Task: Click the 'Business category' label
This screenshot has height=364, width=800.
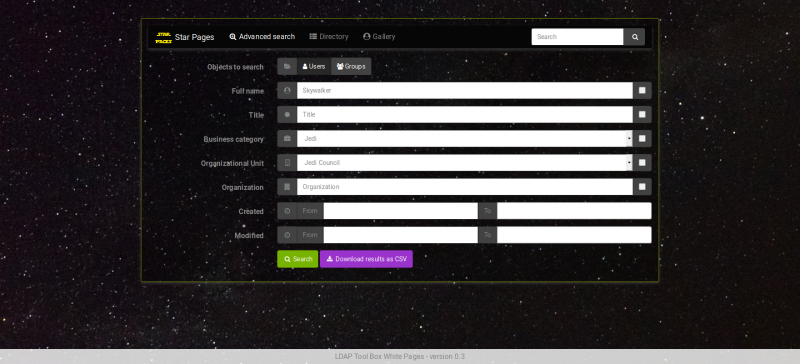Action: click(x=234, y=139)
